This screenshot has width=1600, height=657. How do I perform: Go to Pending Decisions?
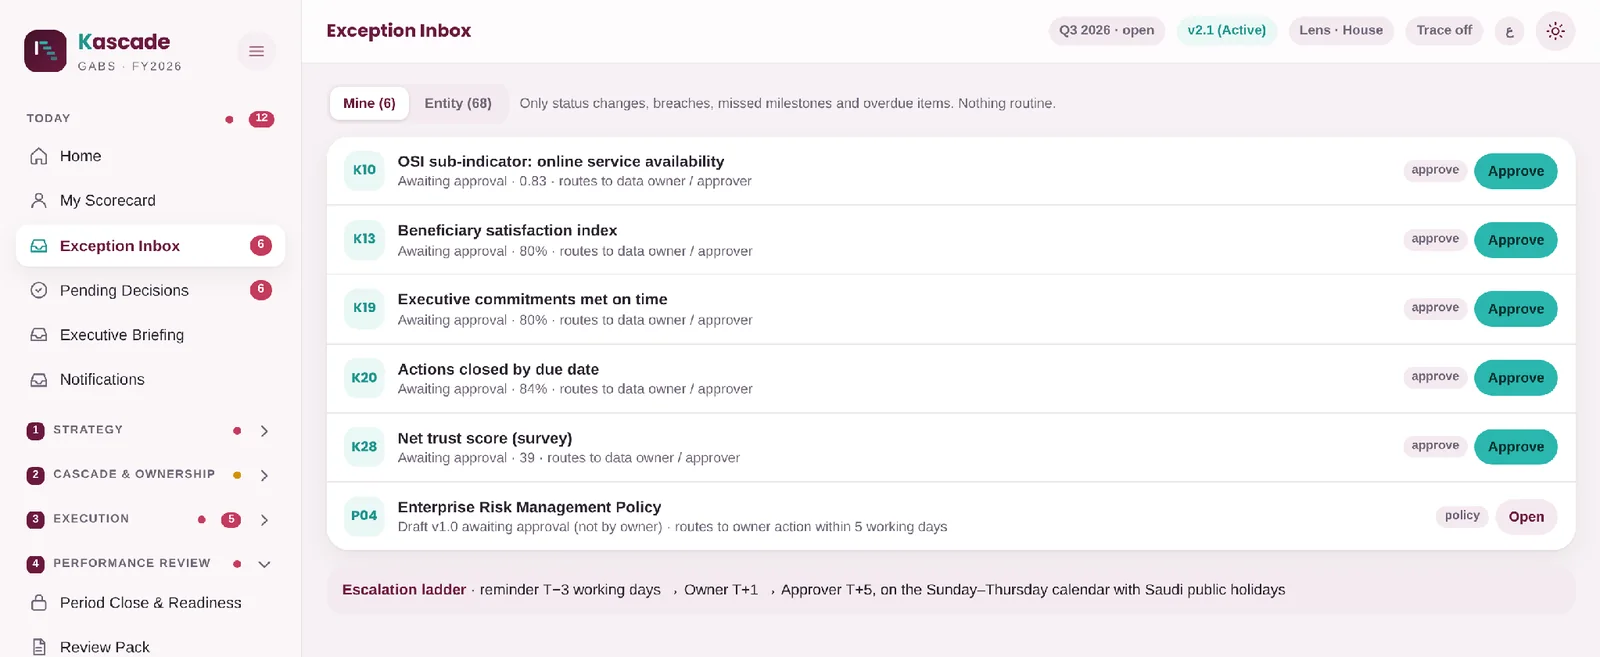150,290
